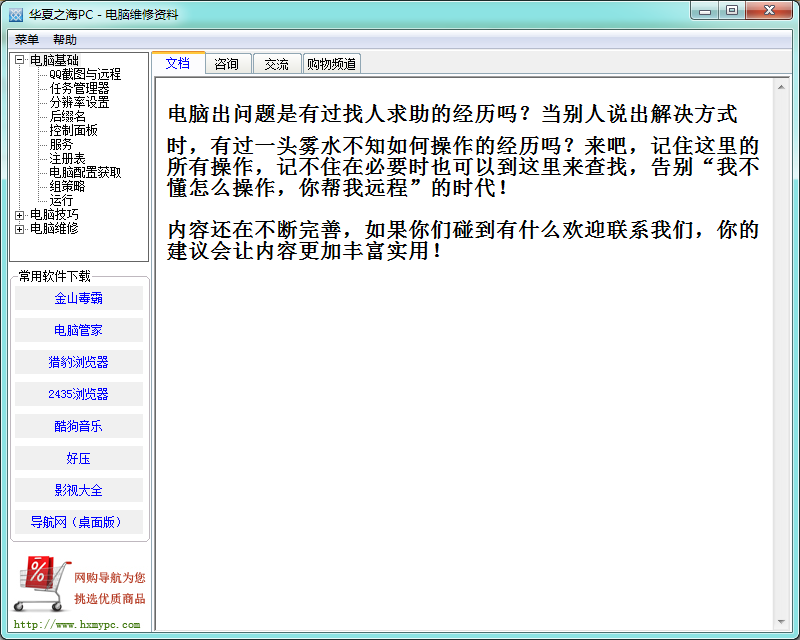
Task: Expand the 电脑技巧 tree node
Action: pyautogui.click(x=19, y=215)
